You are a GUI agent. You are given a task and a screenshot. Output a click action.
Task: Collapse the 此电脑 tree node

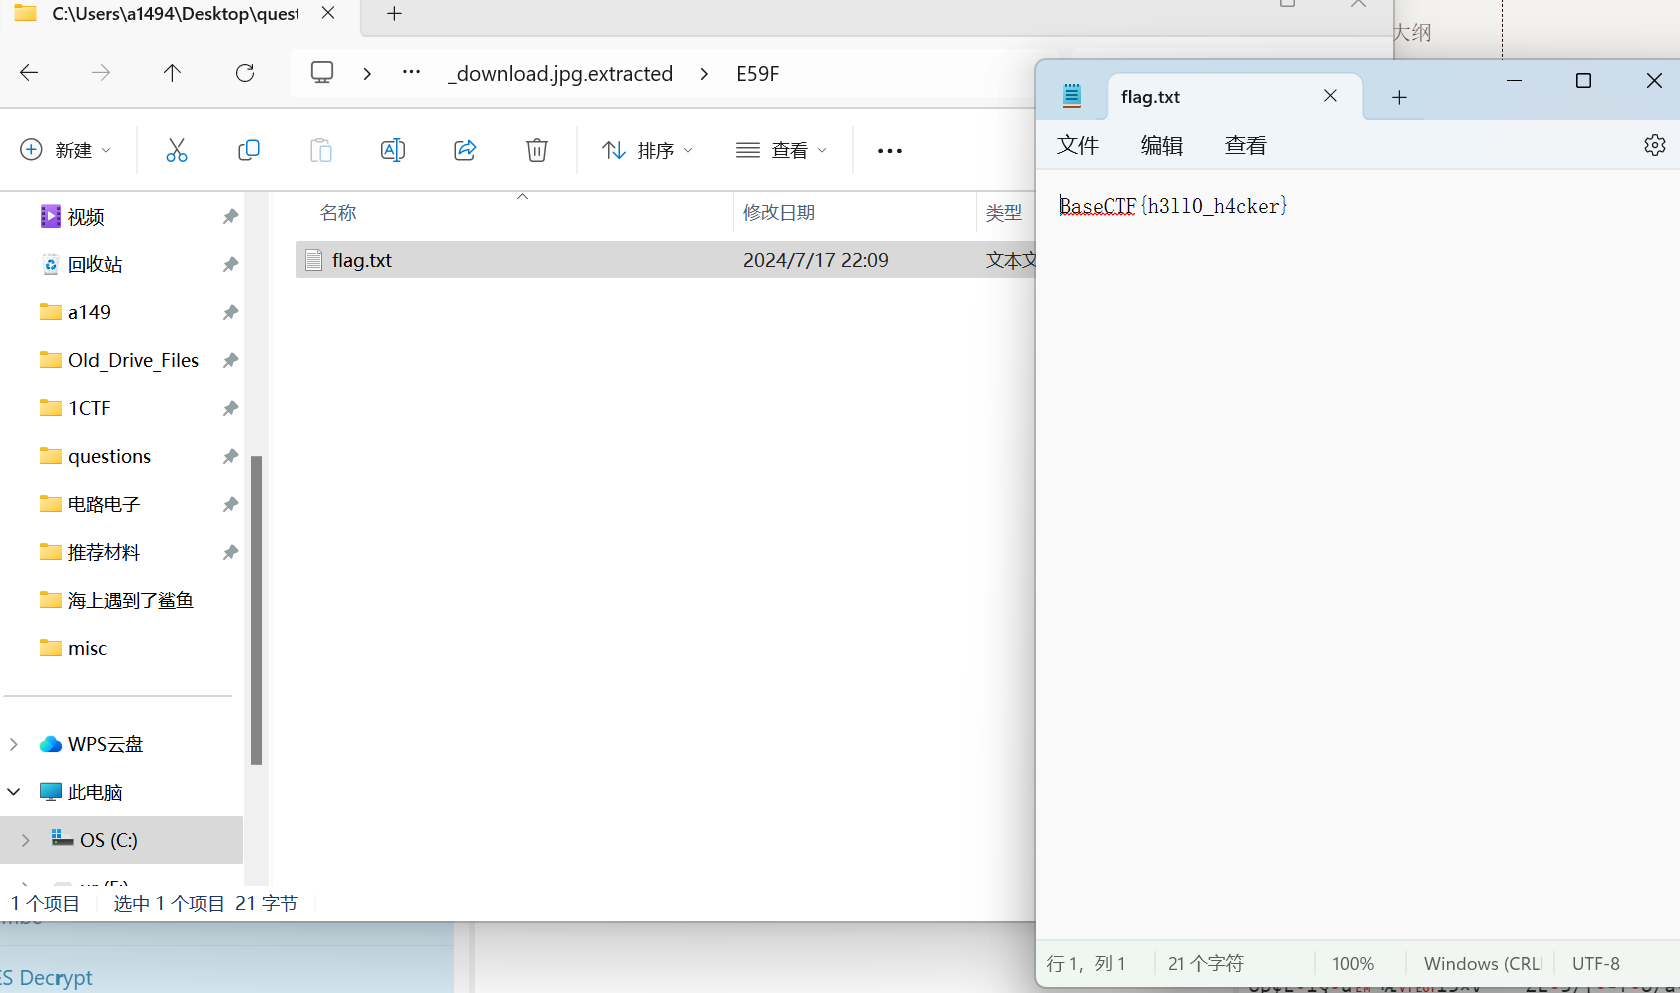coord(14,792)
